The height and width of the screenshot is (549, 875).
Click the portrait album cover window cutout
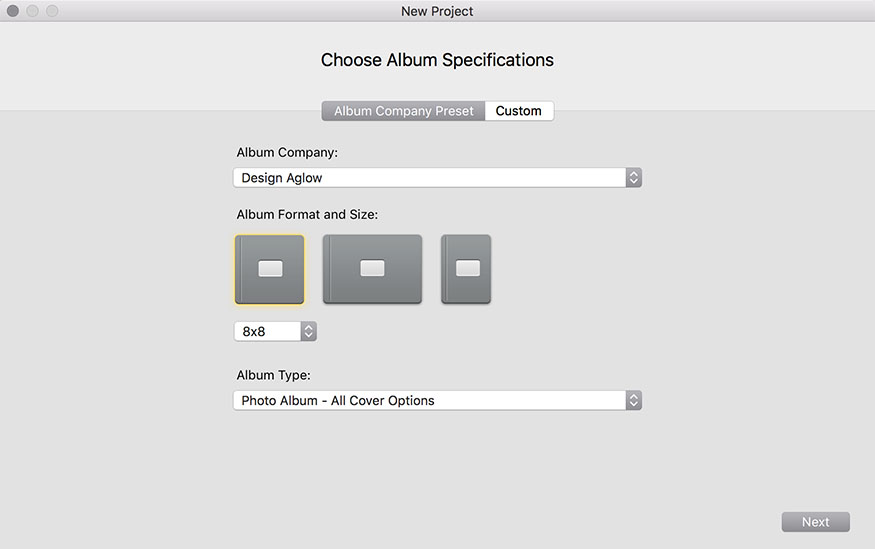pyautogui.click(x=468, y=268)
